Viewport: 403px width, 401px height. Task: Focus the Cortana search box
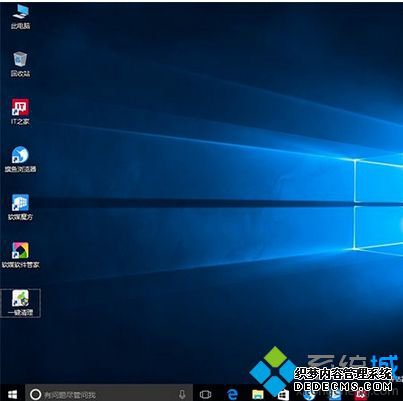click(109, 394)
